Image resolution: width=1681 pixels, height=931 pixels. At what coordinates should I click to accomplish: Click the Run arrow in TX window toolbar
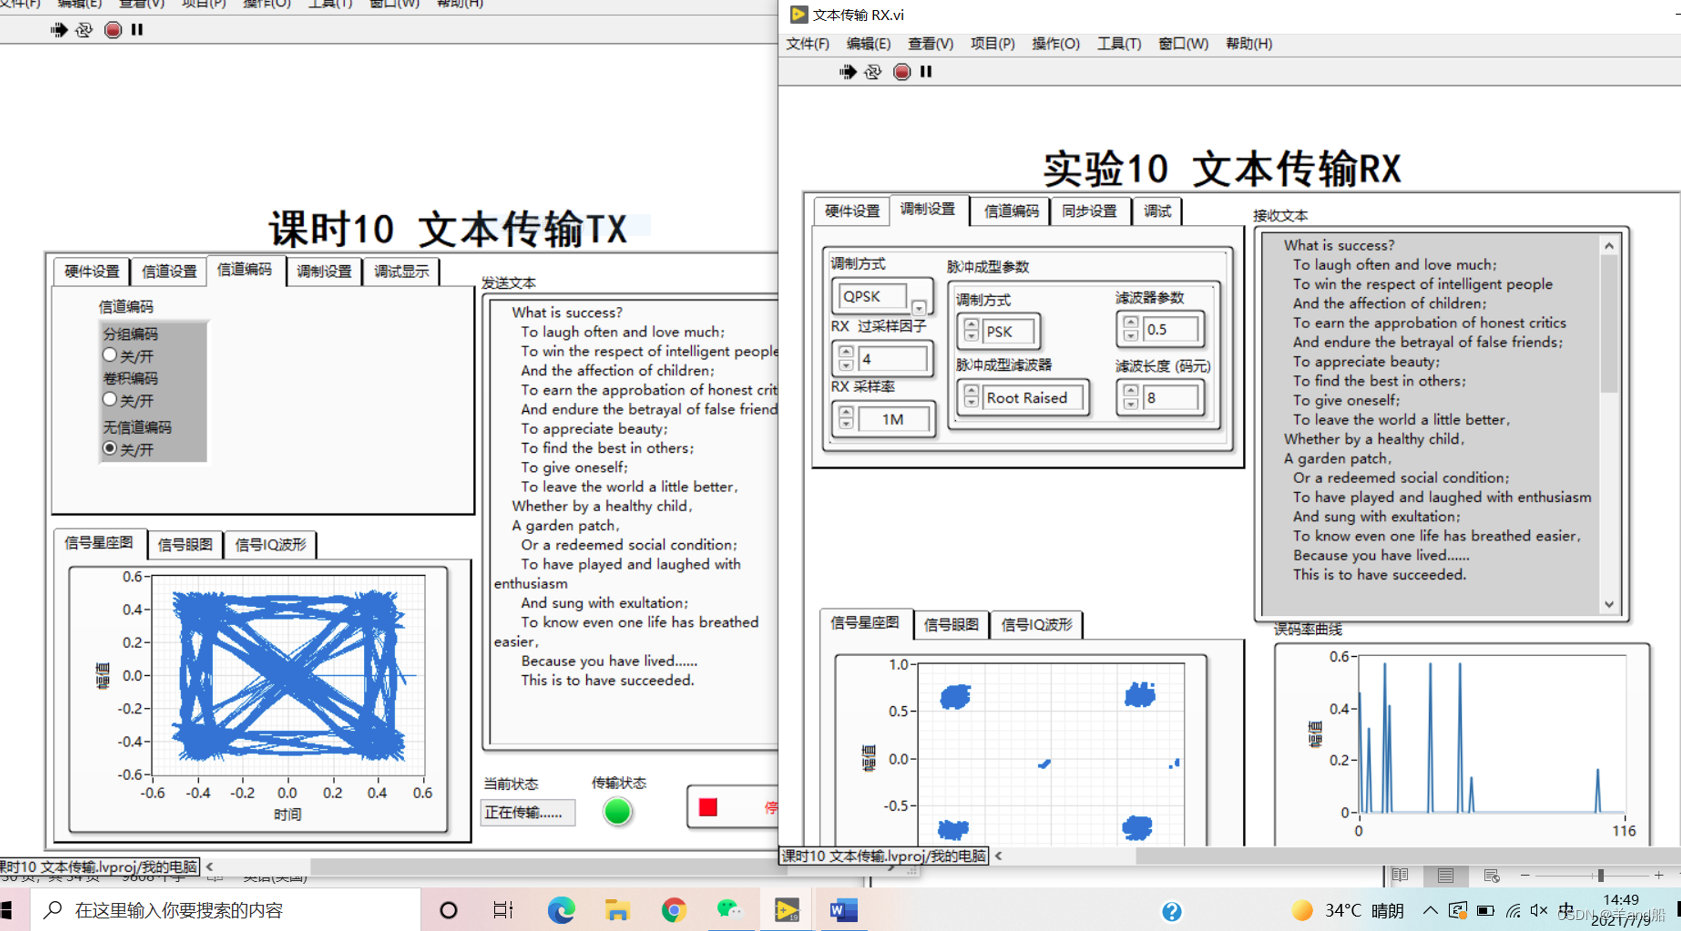[x=59, y=30]
